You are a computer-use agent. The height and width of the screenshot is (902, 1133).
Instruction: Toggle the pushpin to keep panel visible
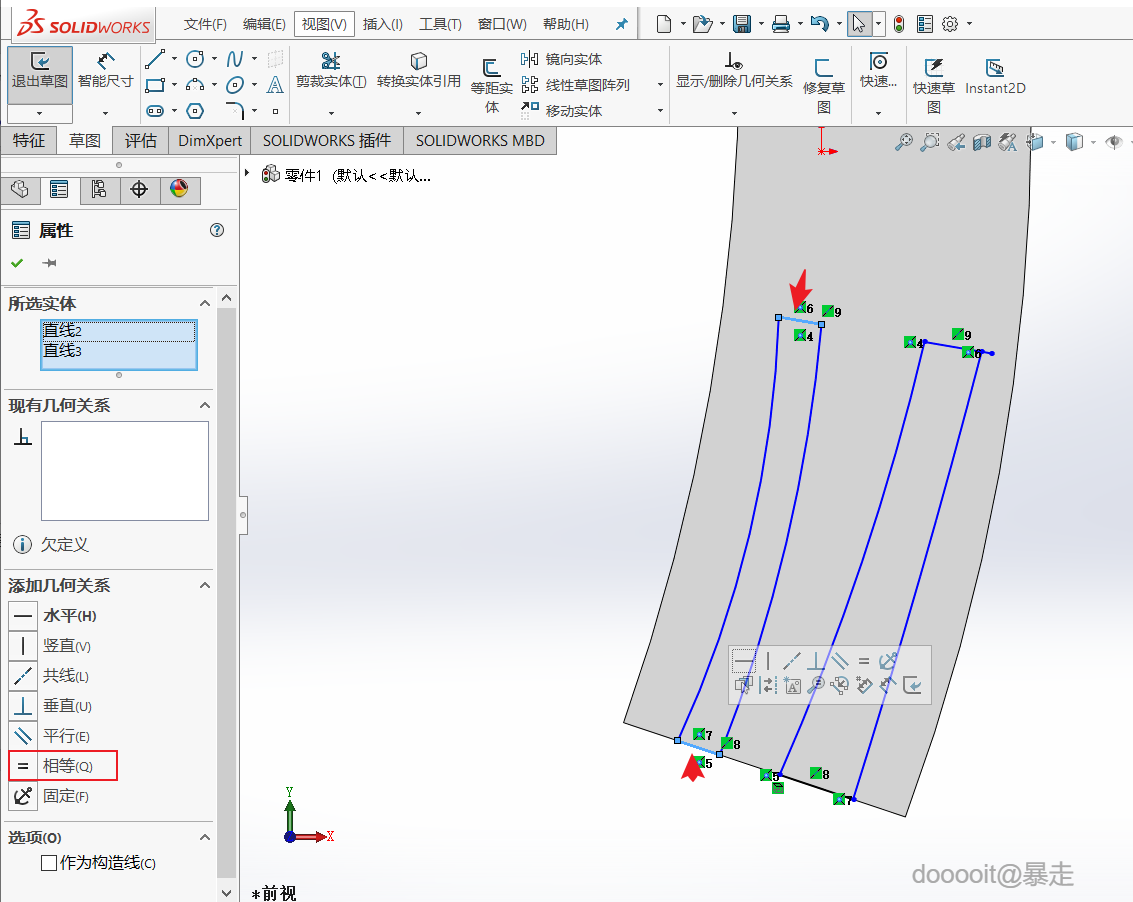point(48,263)
